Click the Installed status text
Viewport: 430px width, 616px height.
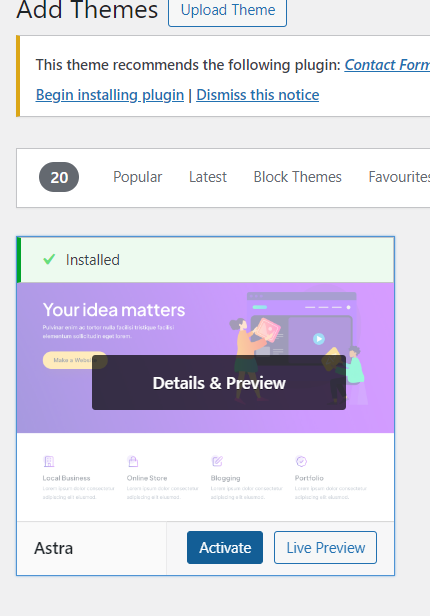pos(93,260)
